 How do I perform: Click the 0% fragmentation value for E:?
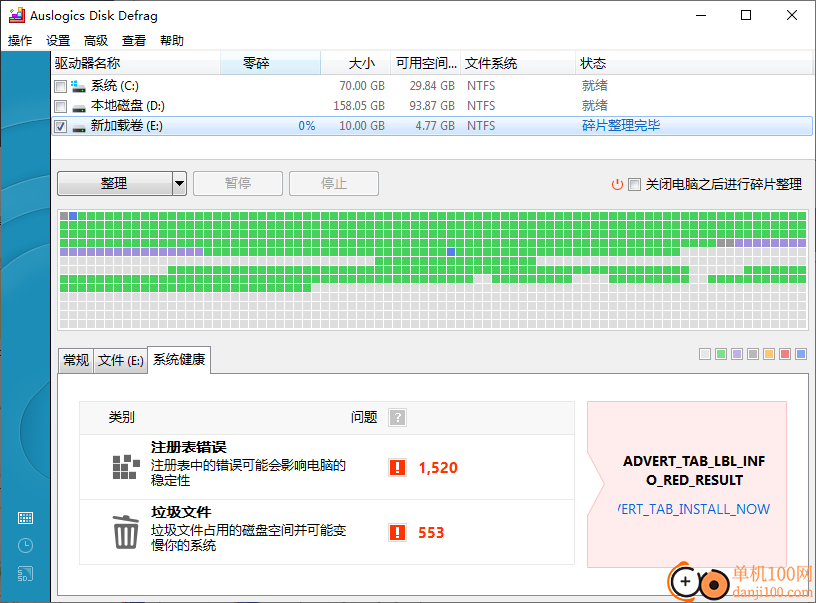pyautogui.click(x=307, y=126)
